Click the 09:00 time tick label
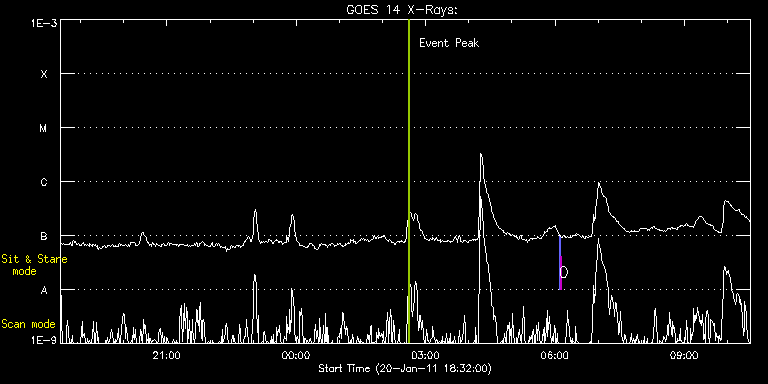The width and height of the screenshot is (768, 384). (684, 356)
